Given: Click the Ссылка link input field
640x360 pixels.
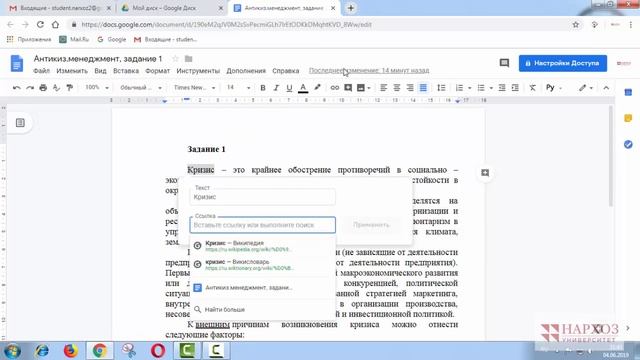Looking at the screenshot, I should tap(262, 225).
